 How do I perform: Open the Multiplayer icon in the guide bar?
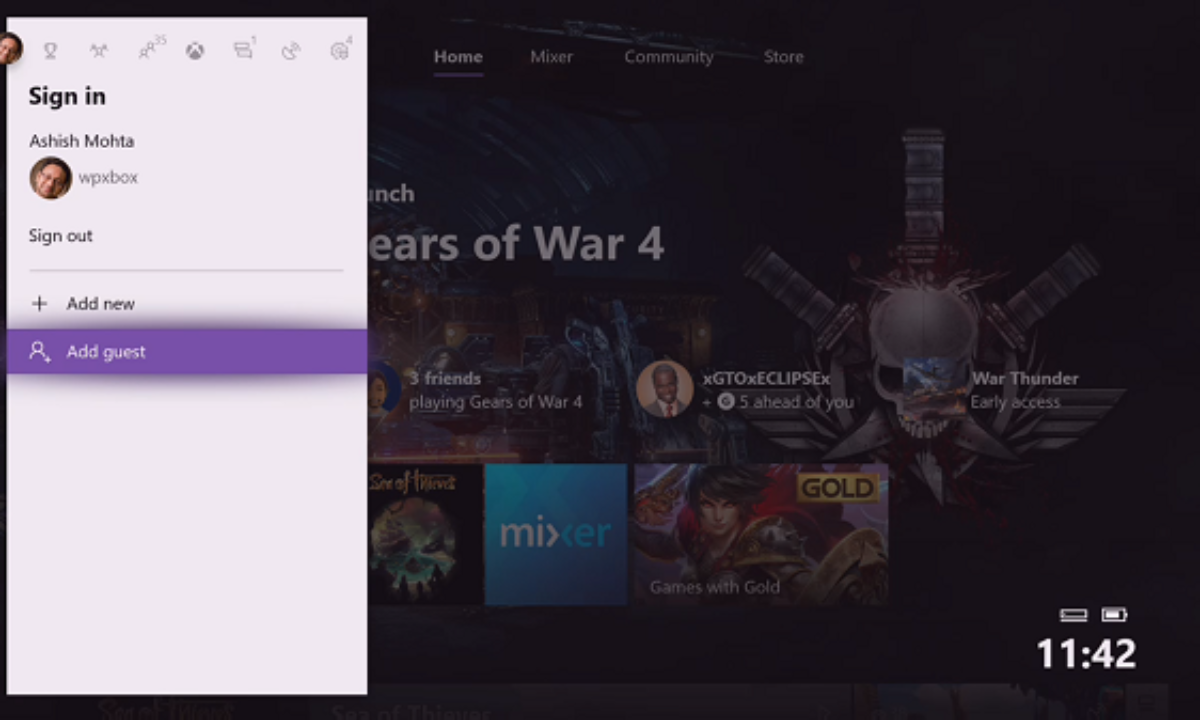point(99,50)
